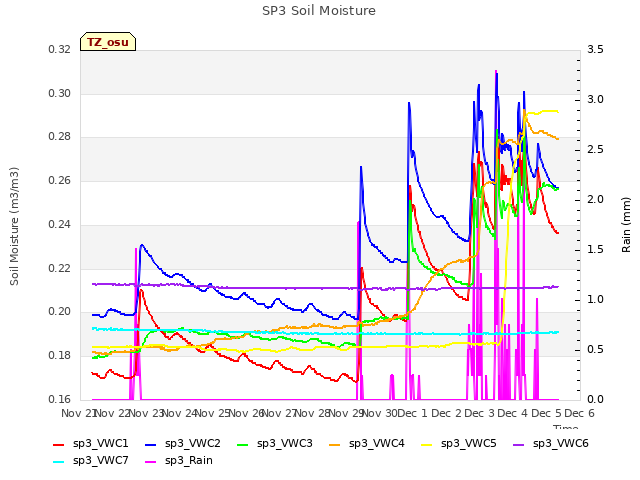This screenshot has height=480, width=640.
Task: Click the Dec 5 date label
Action: click(x=547, y=413)
